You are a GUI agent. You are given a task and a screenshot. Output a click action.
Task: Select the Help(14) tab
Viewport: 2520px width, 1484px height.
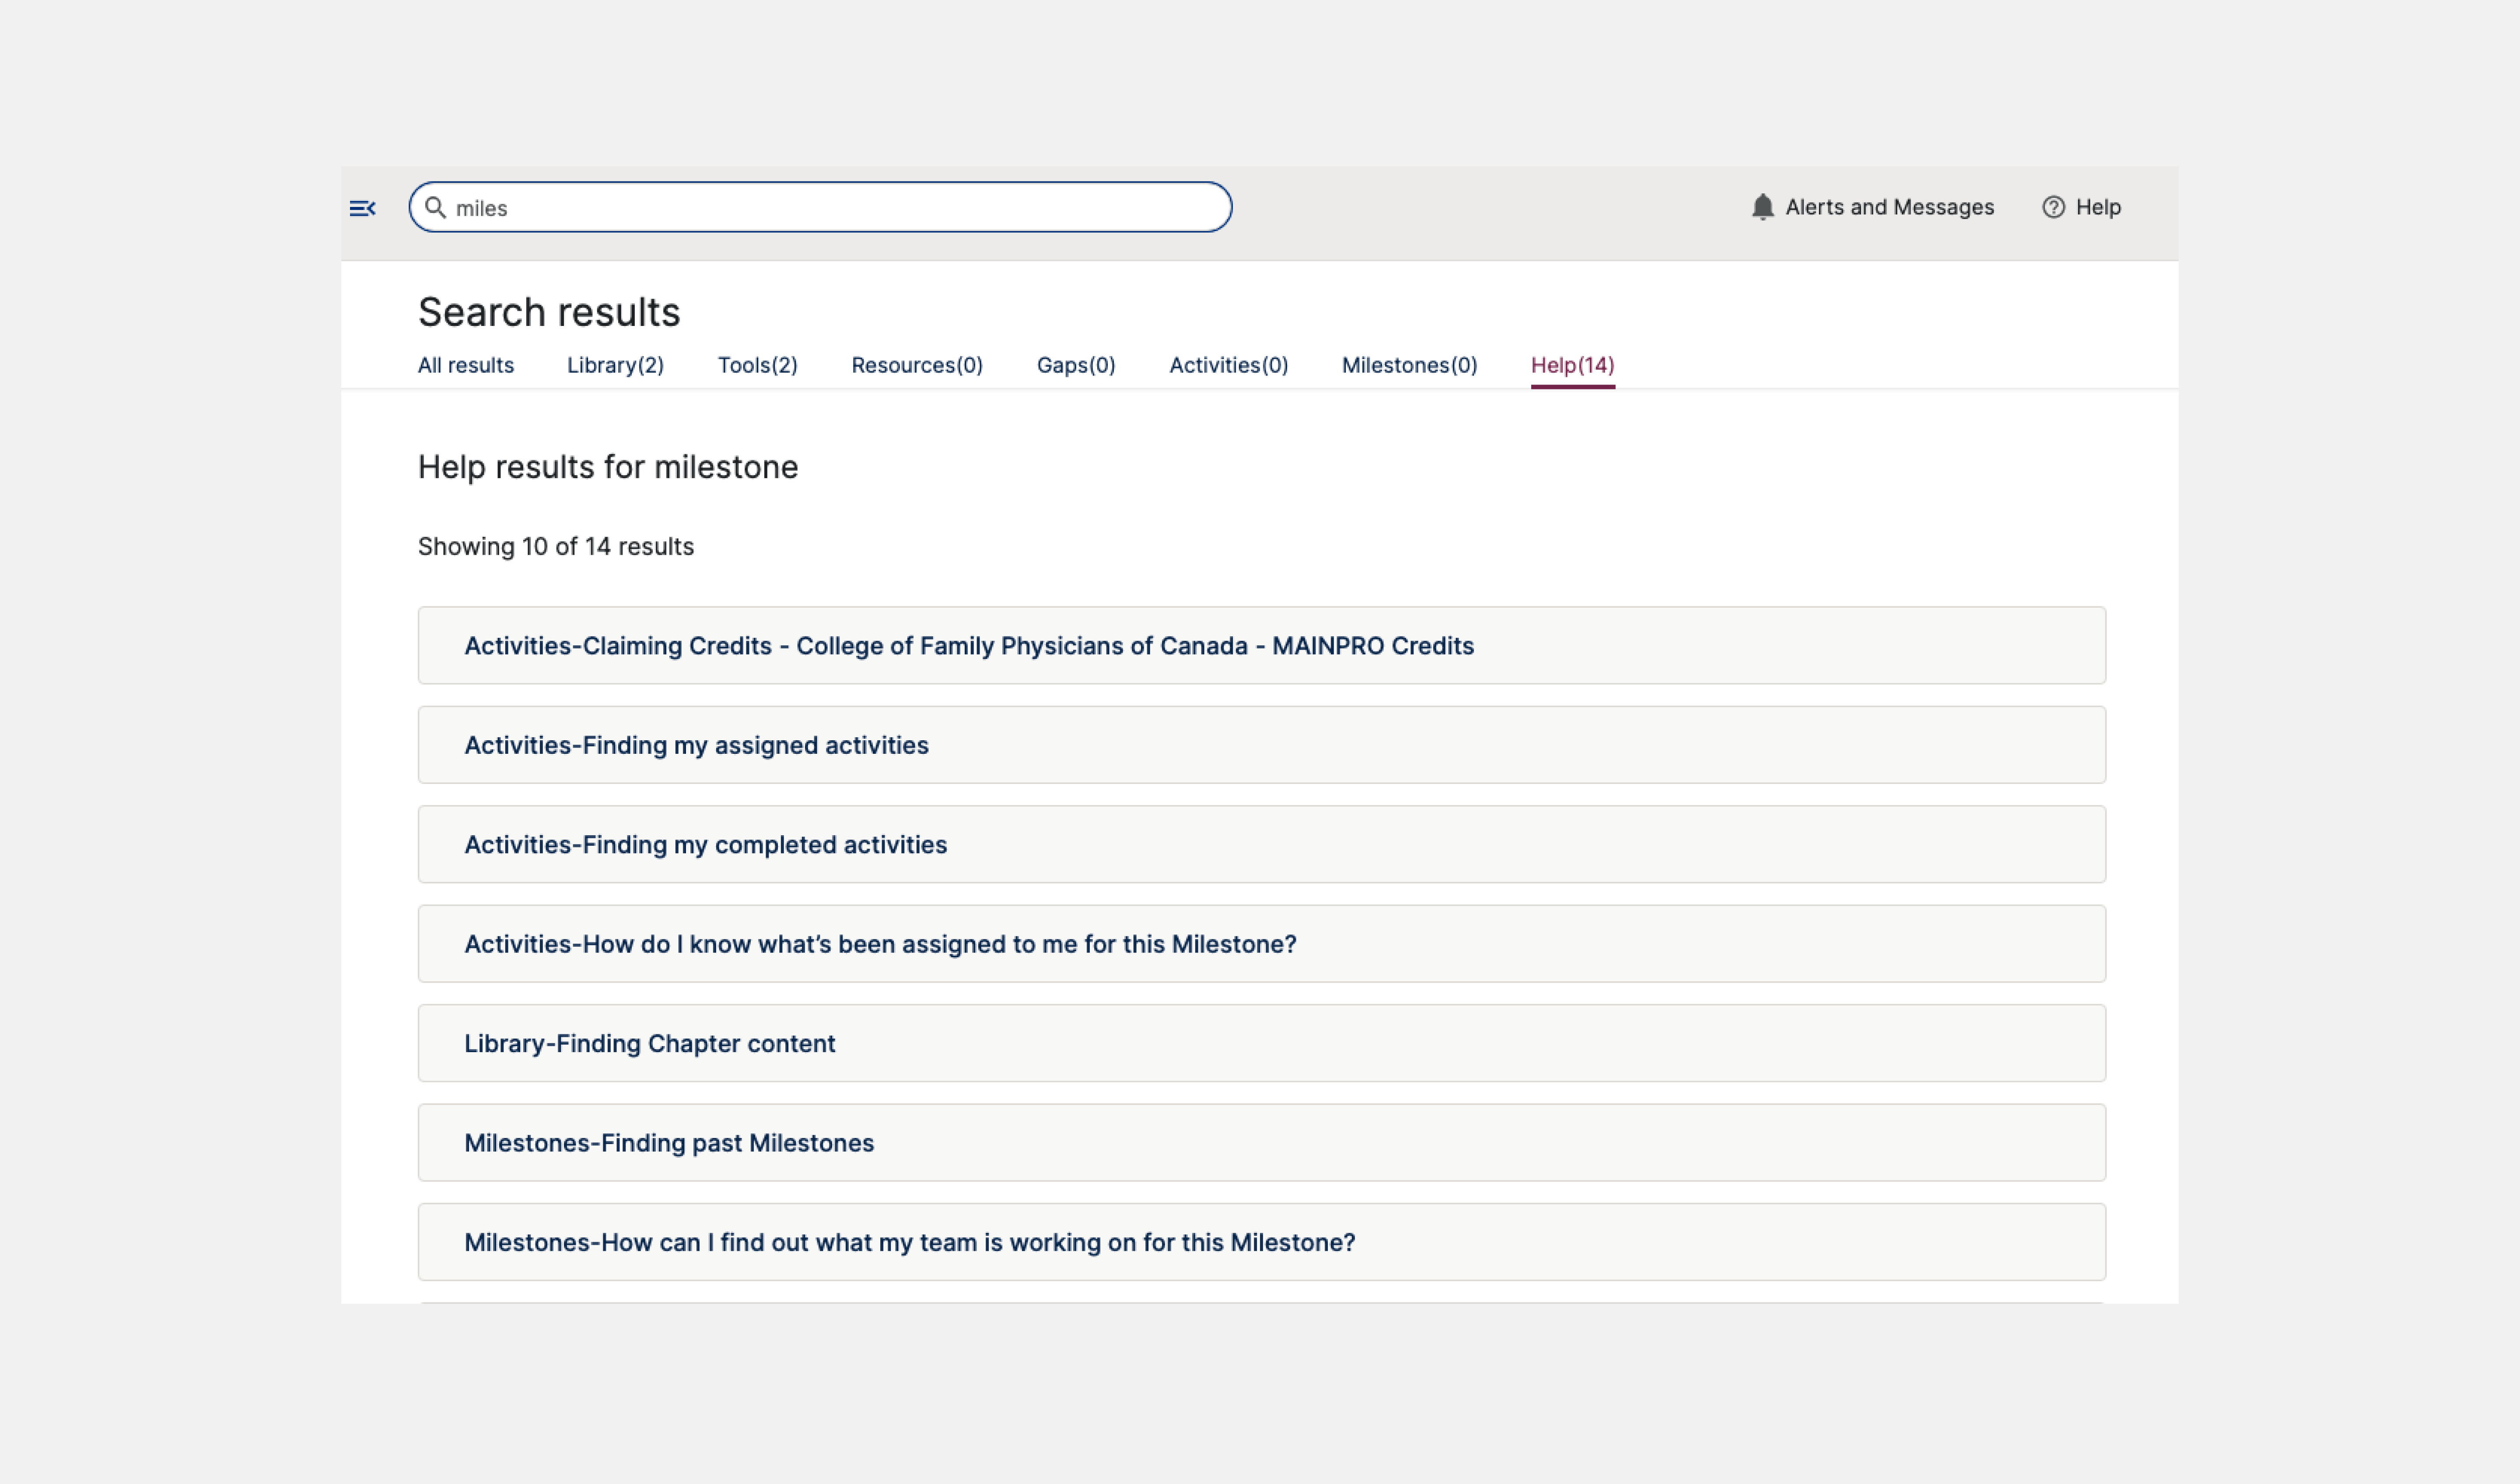1571,365
